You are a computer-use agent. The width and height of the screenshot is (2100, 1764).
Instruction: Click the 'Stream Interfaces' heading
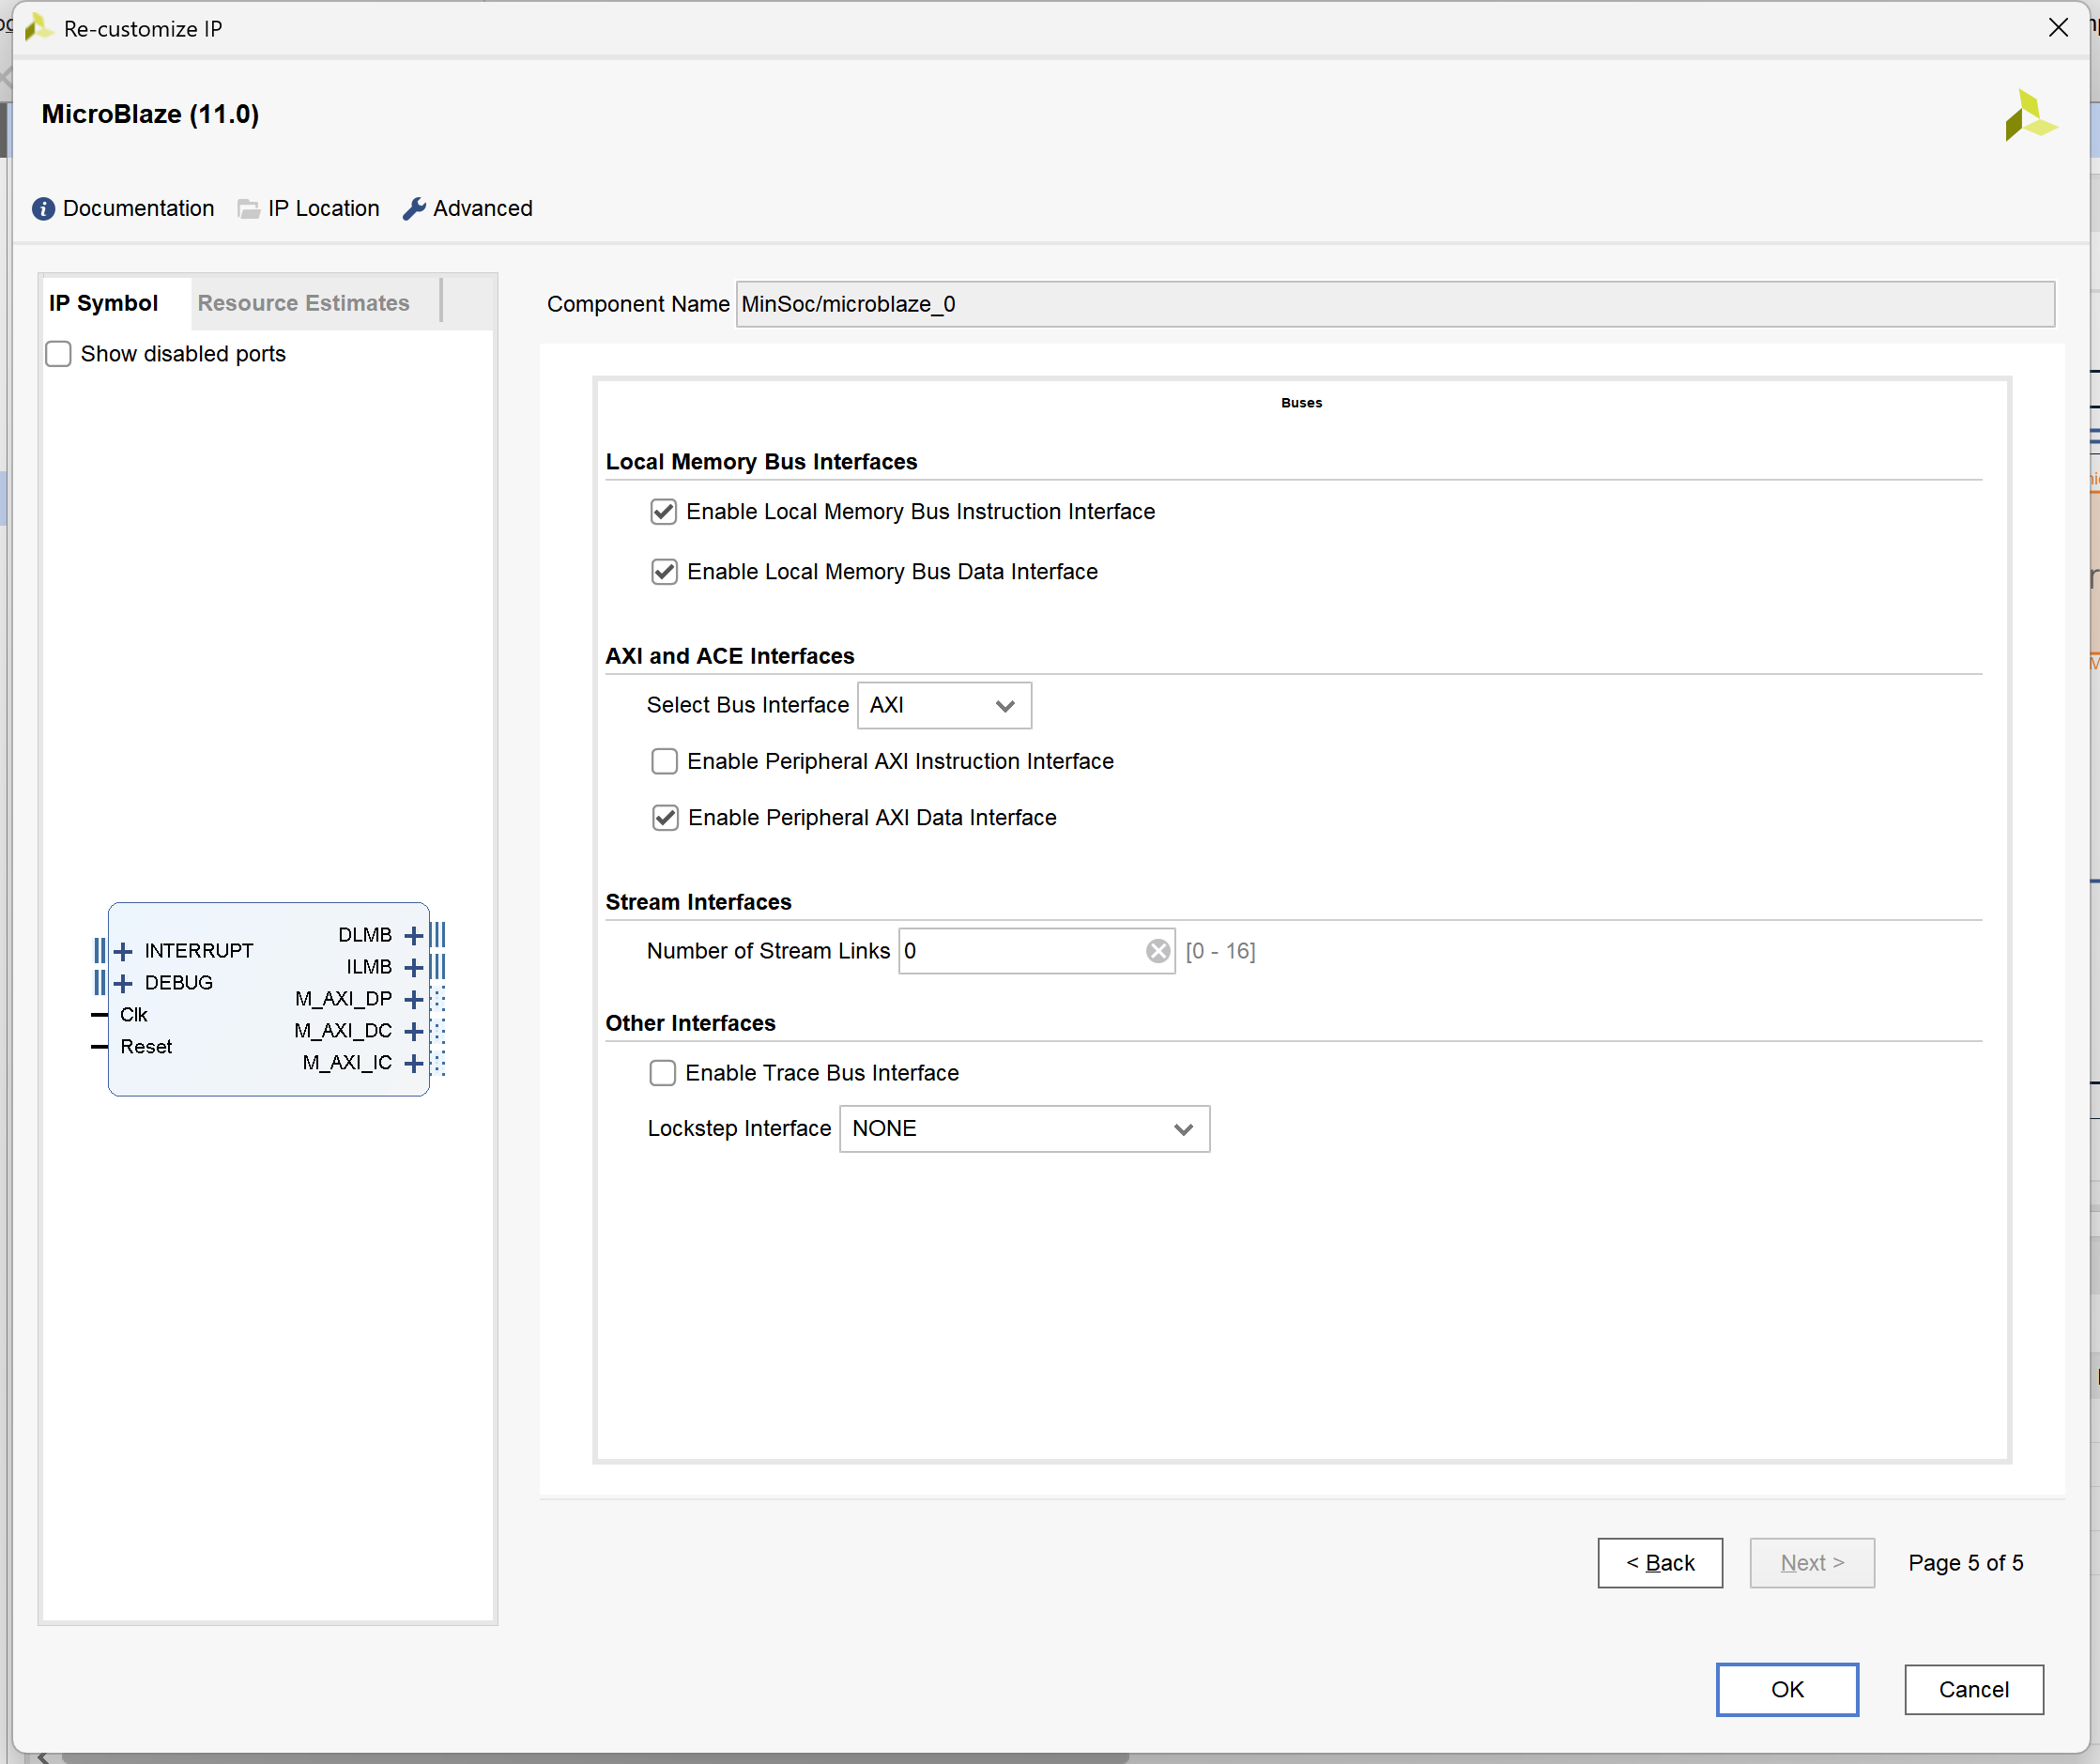[698, 902]
